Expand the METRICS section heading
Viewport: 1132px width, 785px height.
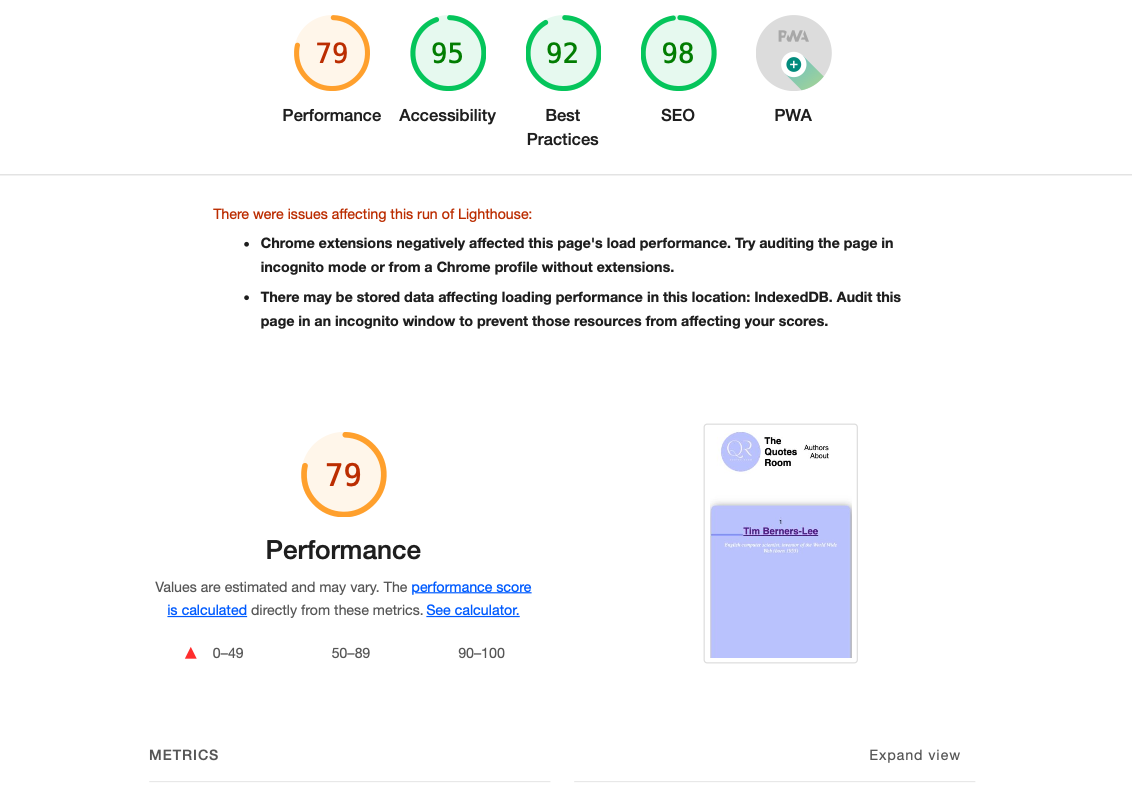point(184,755)
